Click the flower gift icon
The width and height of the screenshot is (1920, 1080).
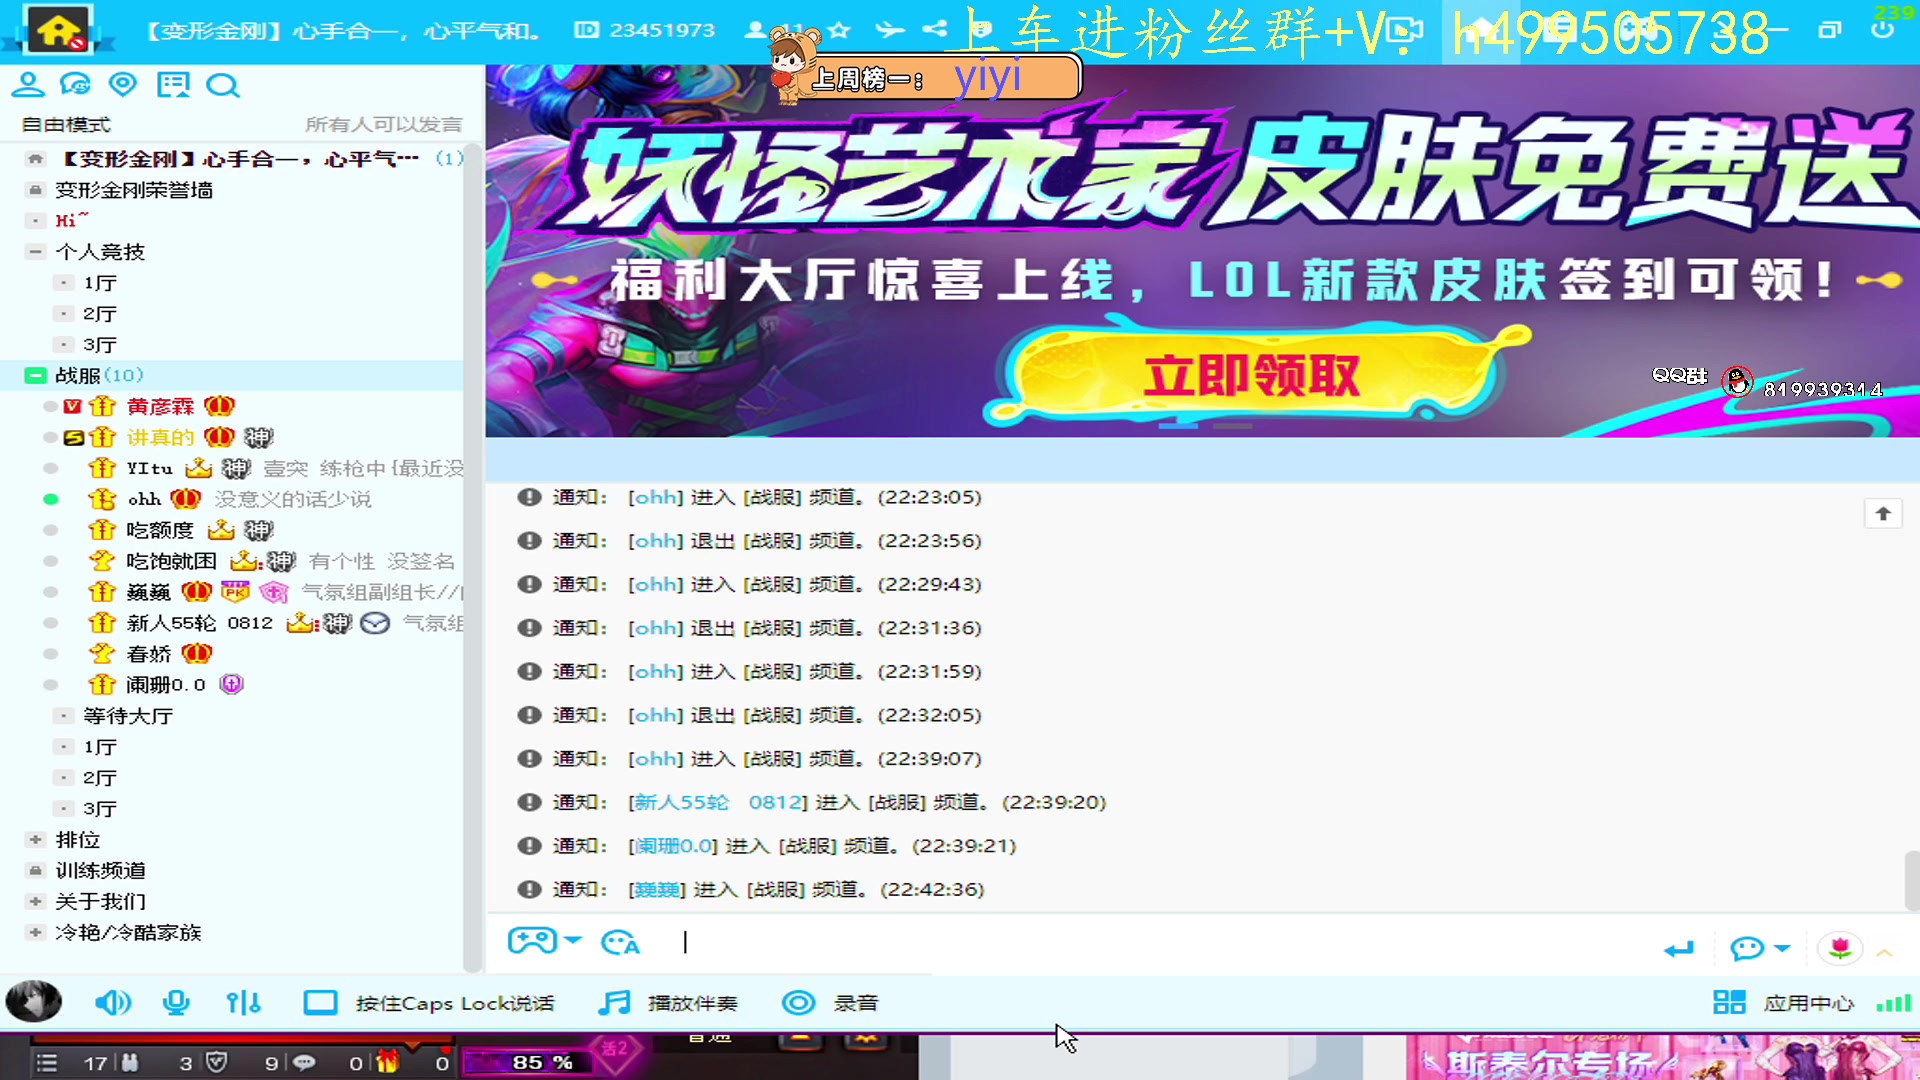(x=1840, y=948)
